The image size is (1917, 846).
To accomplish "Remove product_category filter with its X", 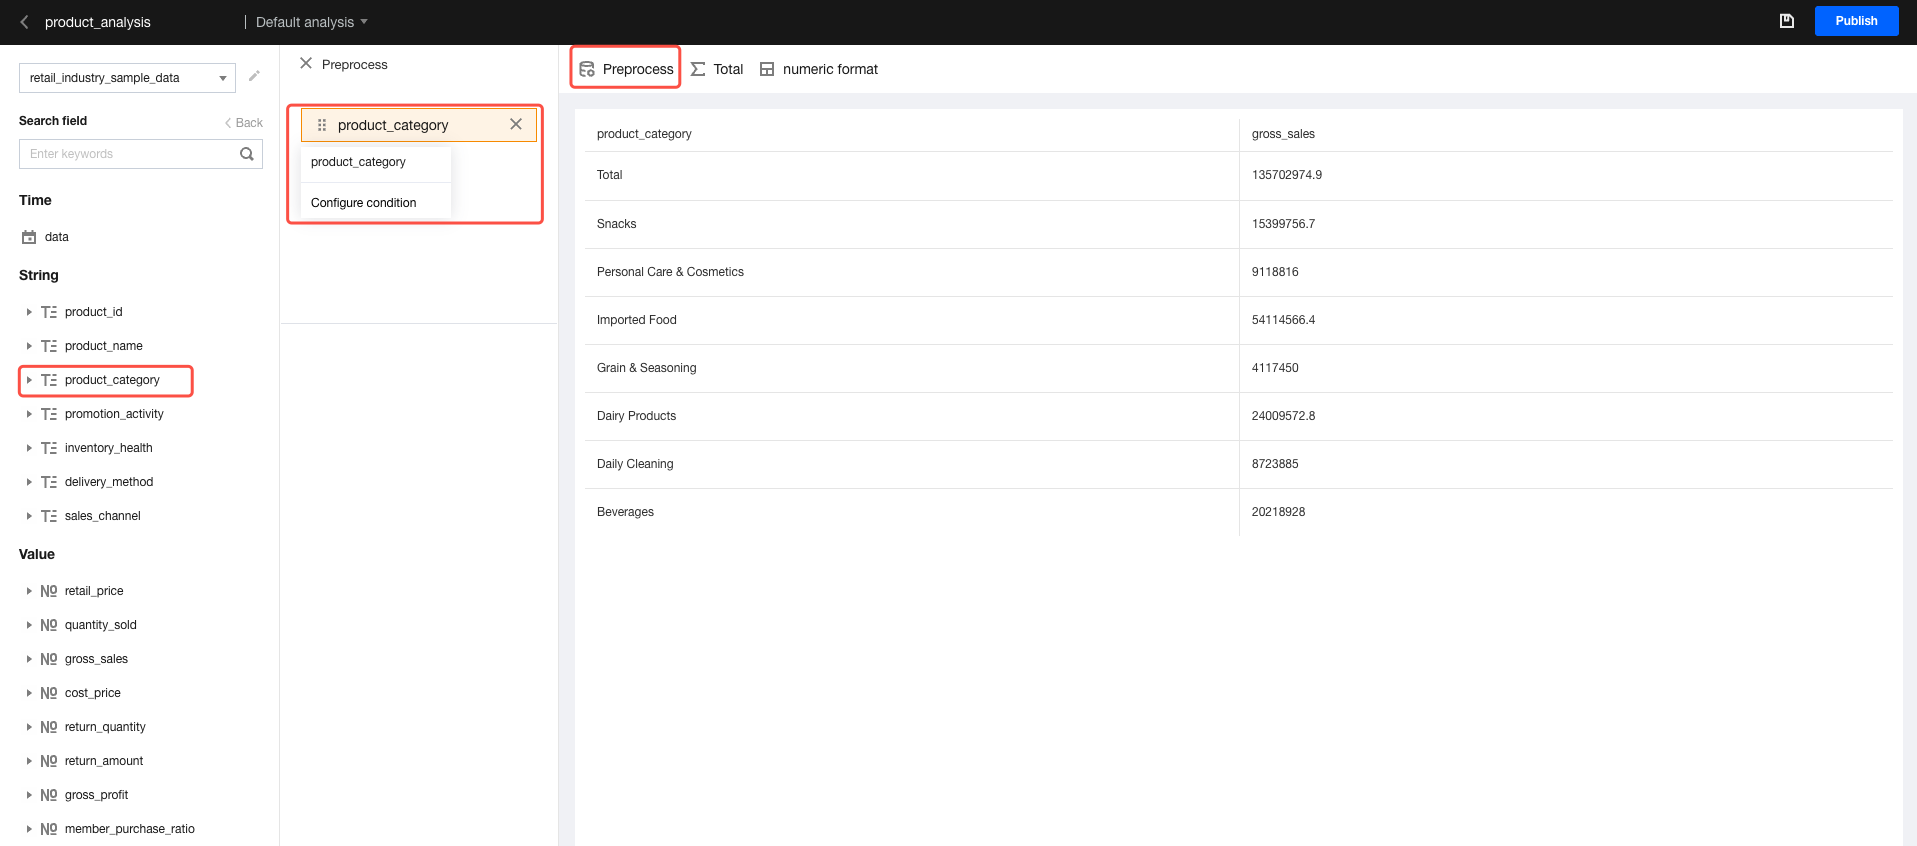I will click(x=516, y=125).
